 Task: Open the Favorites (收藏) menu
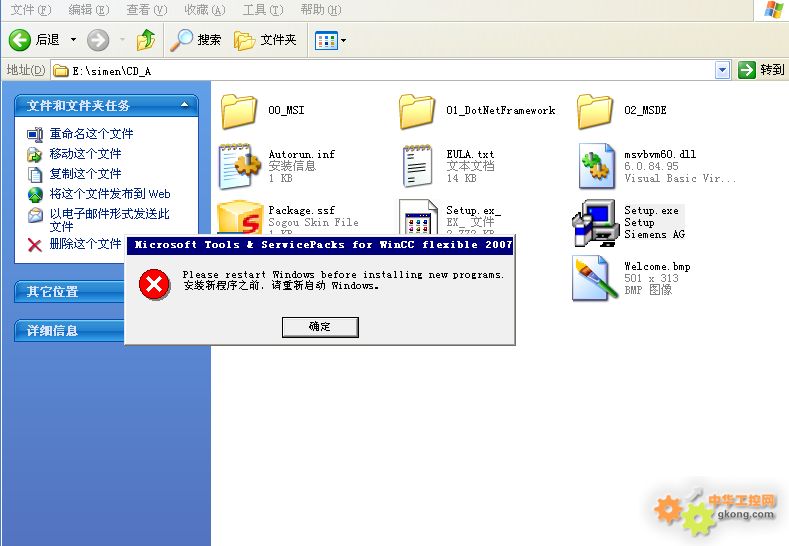click(204, 10)
